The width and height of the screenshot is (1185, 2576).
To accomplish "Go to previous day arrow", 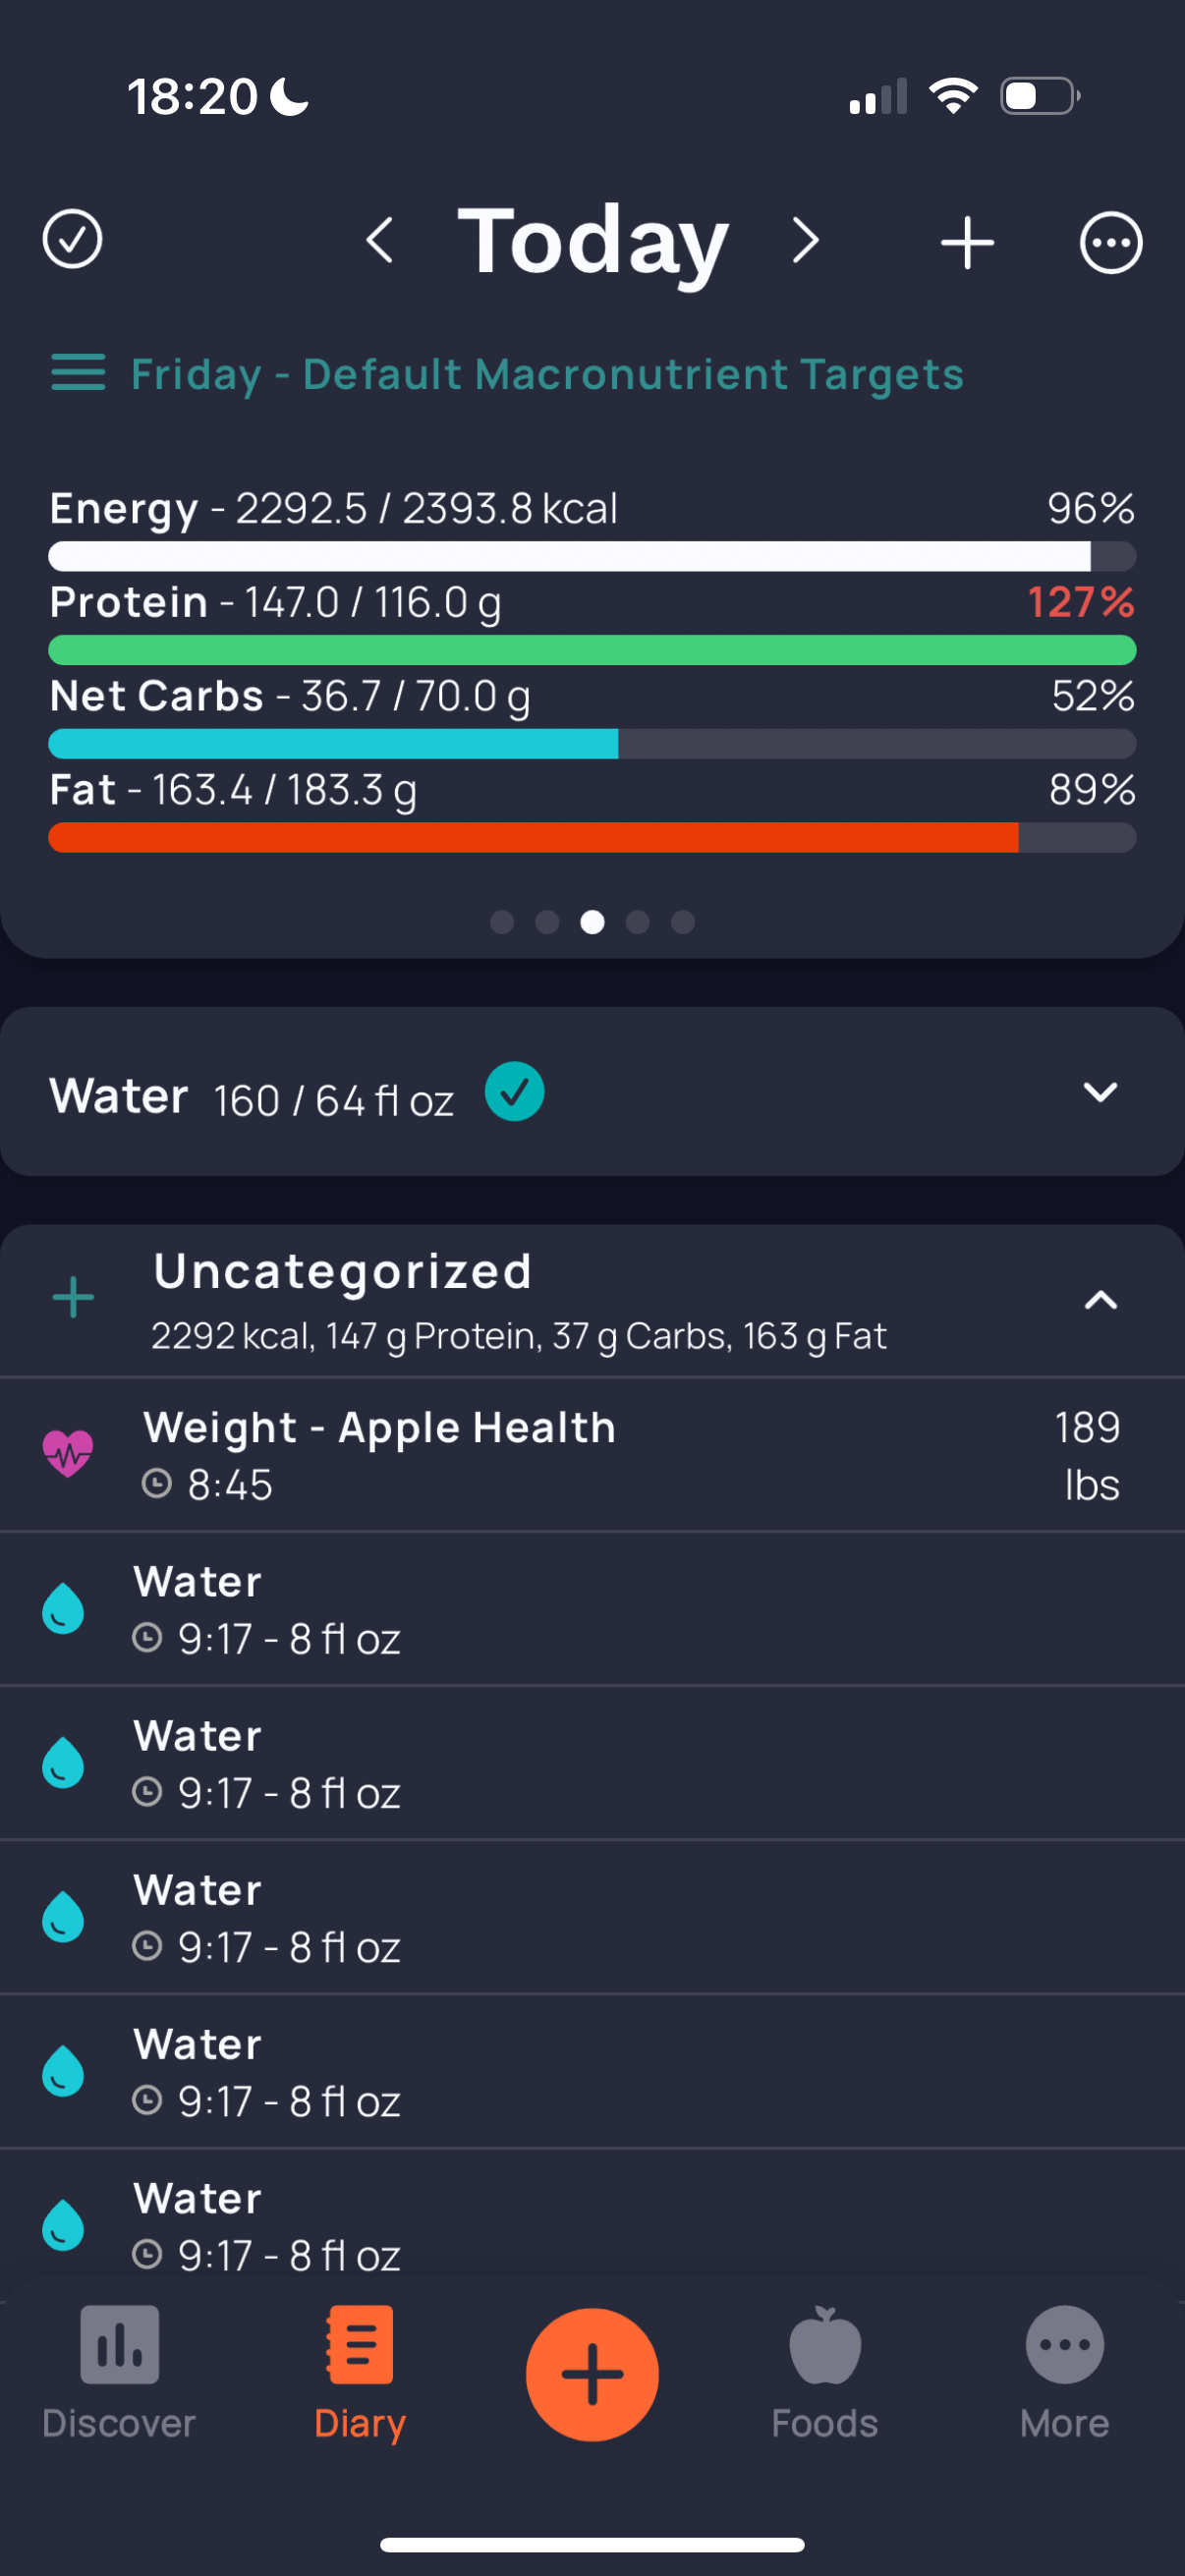I will point(380,241).
